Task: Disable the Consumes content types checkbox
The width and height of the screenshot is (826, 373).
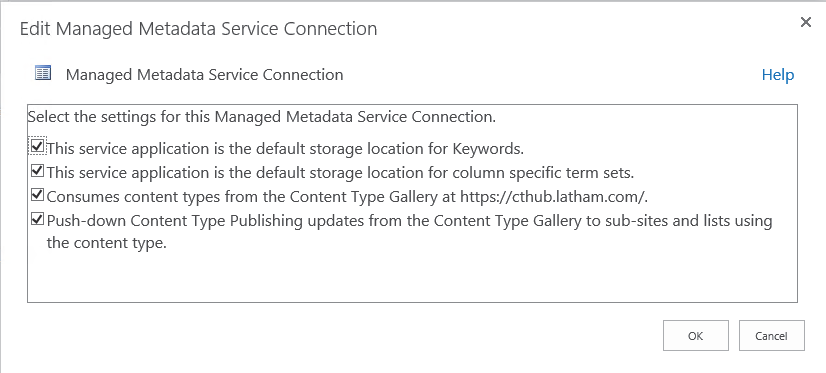Action: pyautogui.click(x=37, y=195)
